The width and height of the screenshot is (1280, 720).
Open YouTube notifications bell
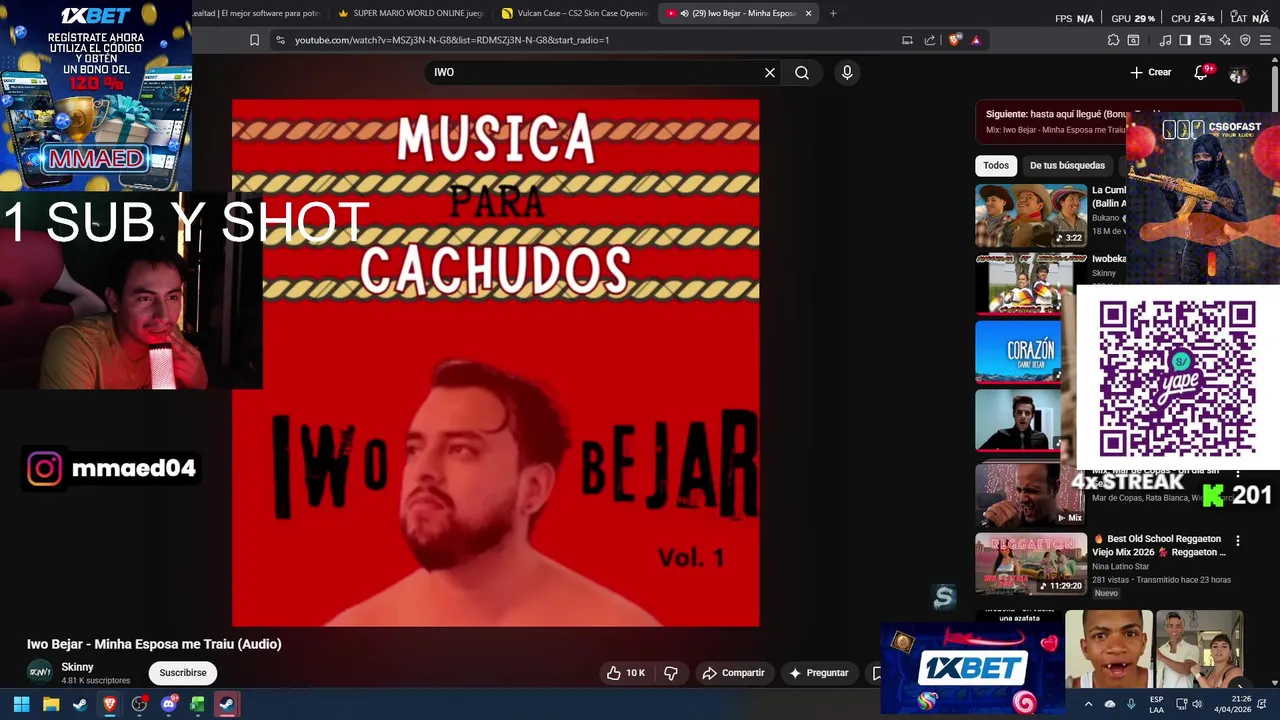(x=1201, y=72)
